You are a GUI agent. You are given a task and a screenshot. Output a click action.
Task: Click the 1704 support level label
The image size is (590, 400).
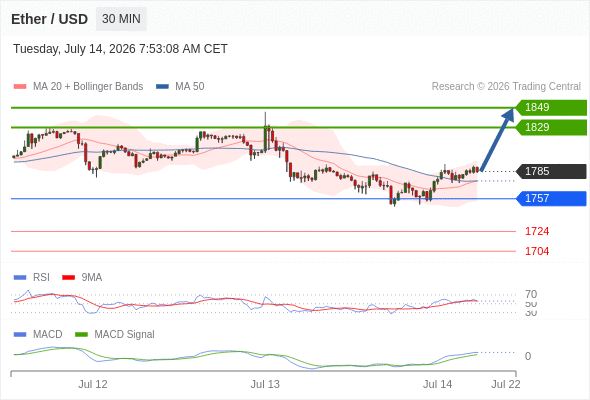click(537, 251)
